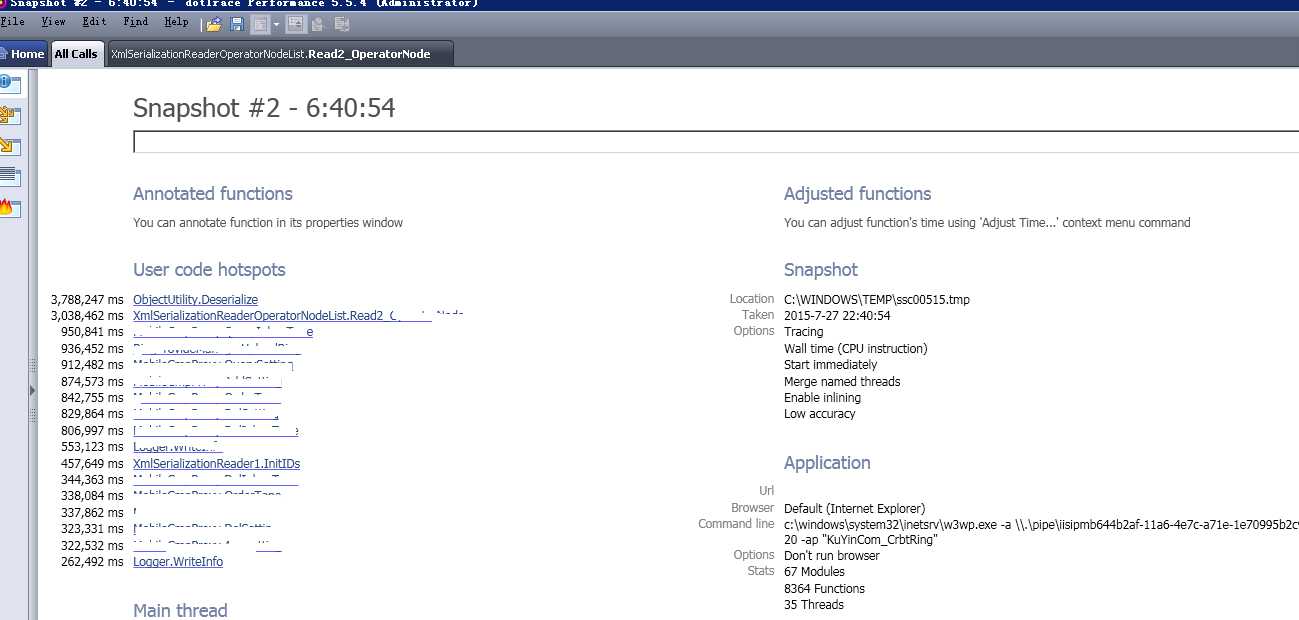Open dropdown arrow beside page view icon

(x=276, y=24)
